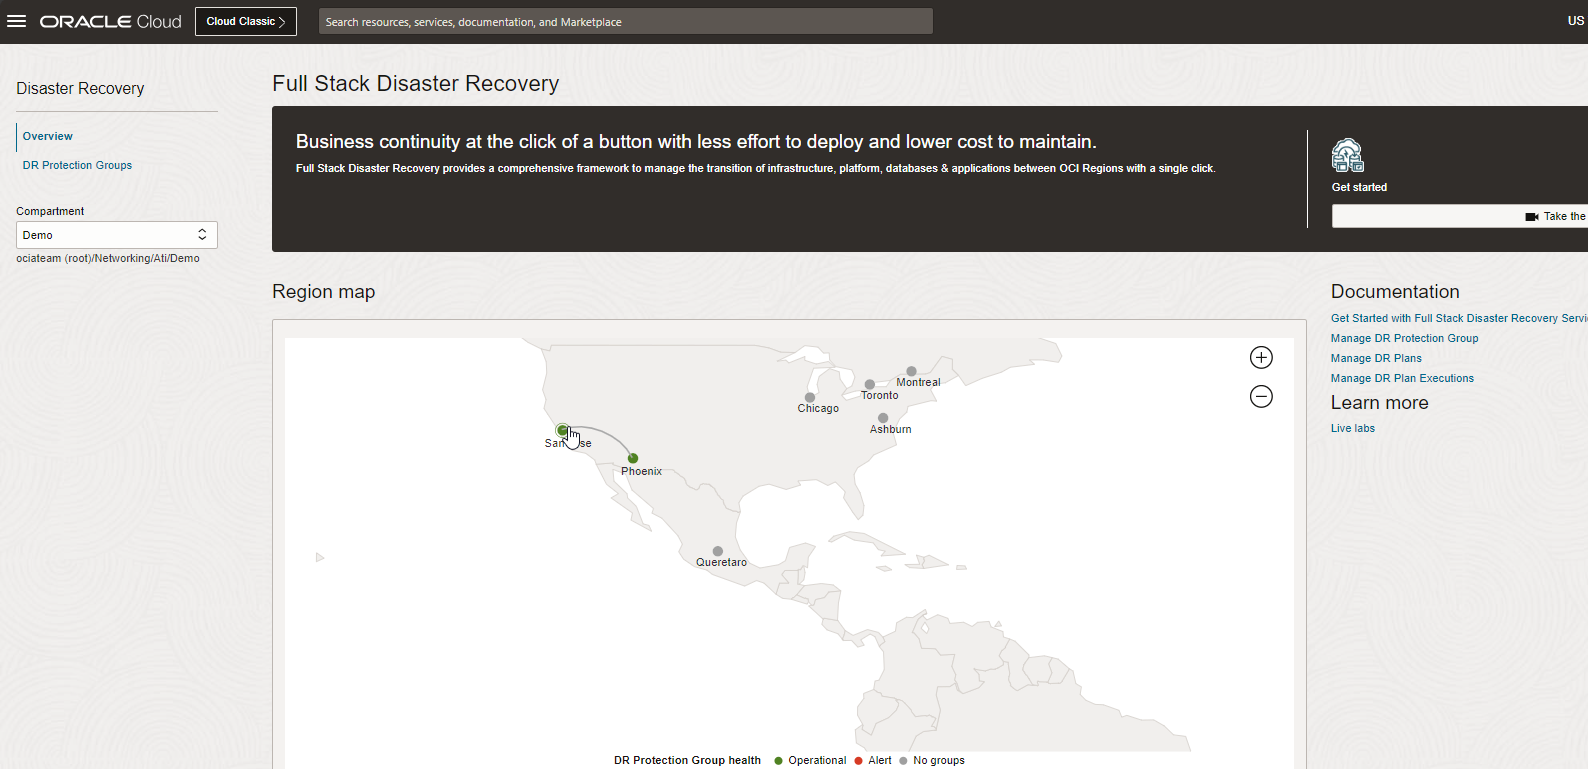Select the Chicago region marker
This screenshot has width=1588, height=769.
[810, 397]
